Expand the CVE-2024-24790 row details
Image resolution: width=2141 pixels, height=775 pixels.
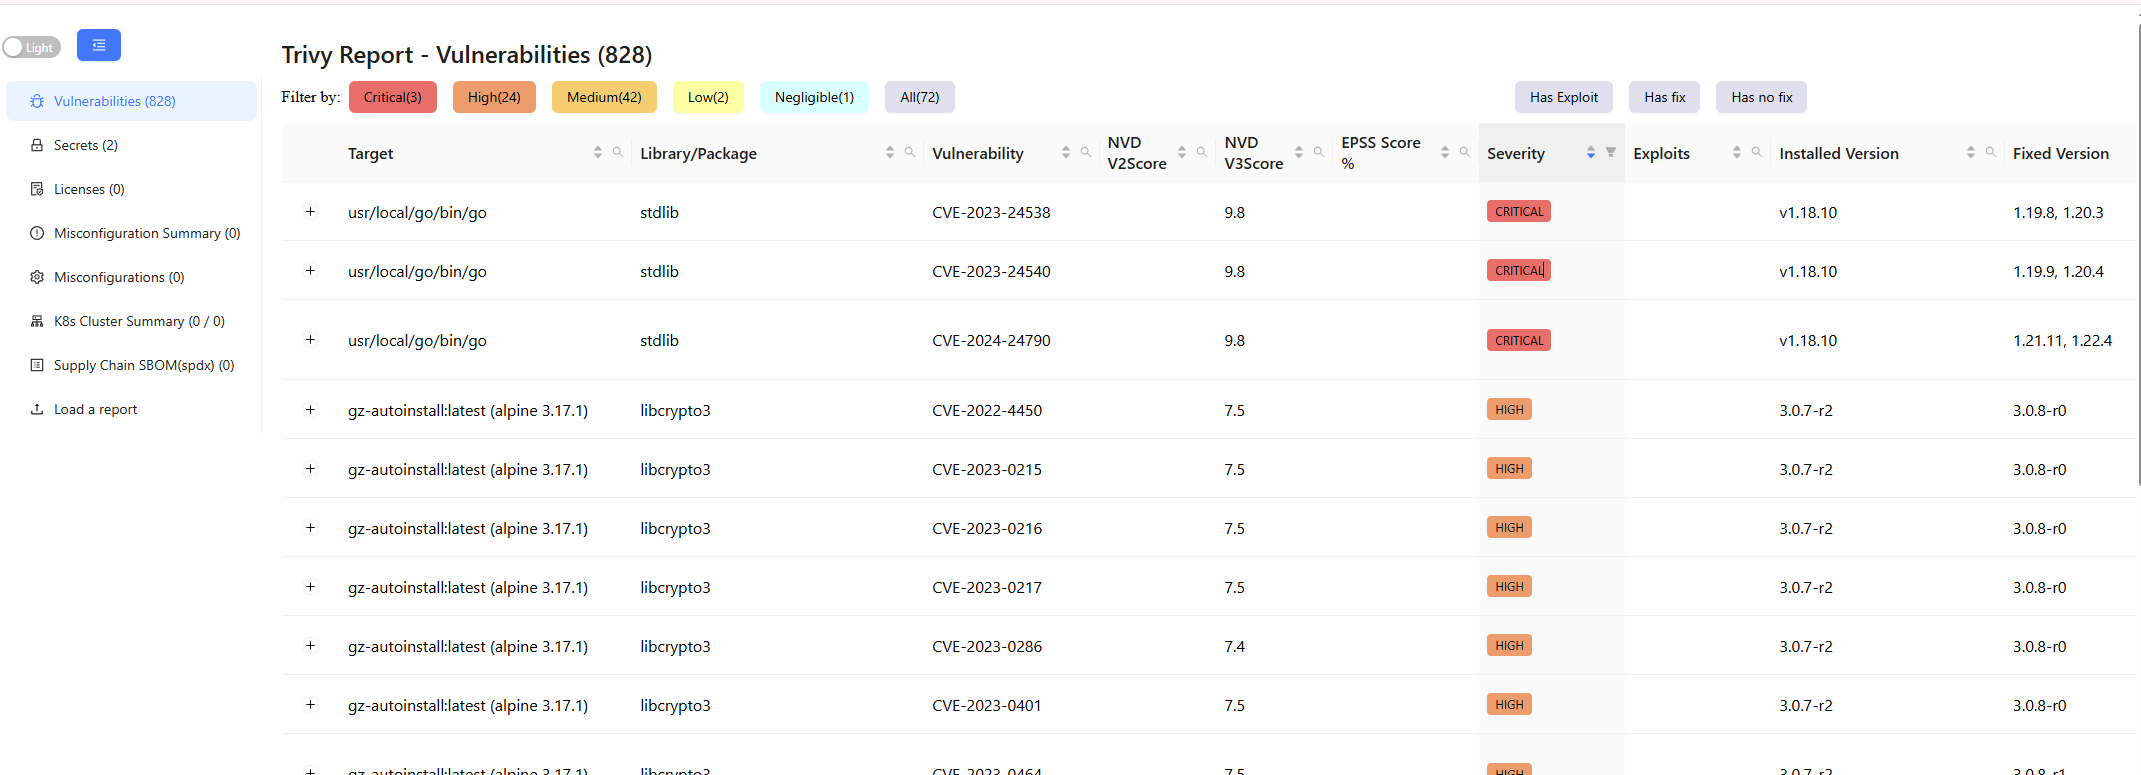point(310,340)
